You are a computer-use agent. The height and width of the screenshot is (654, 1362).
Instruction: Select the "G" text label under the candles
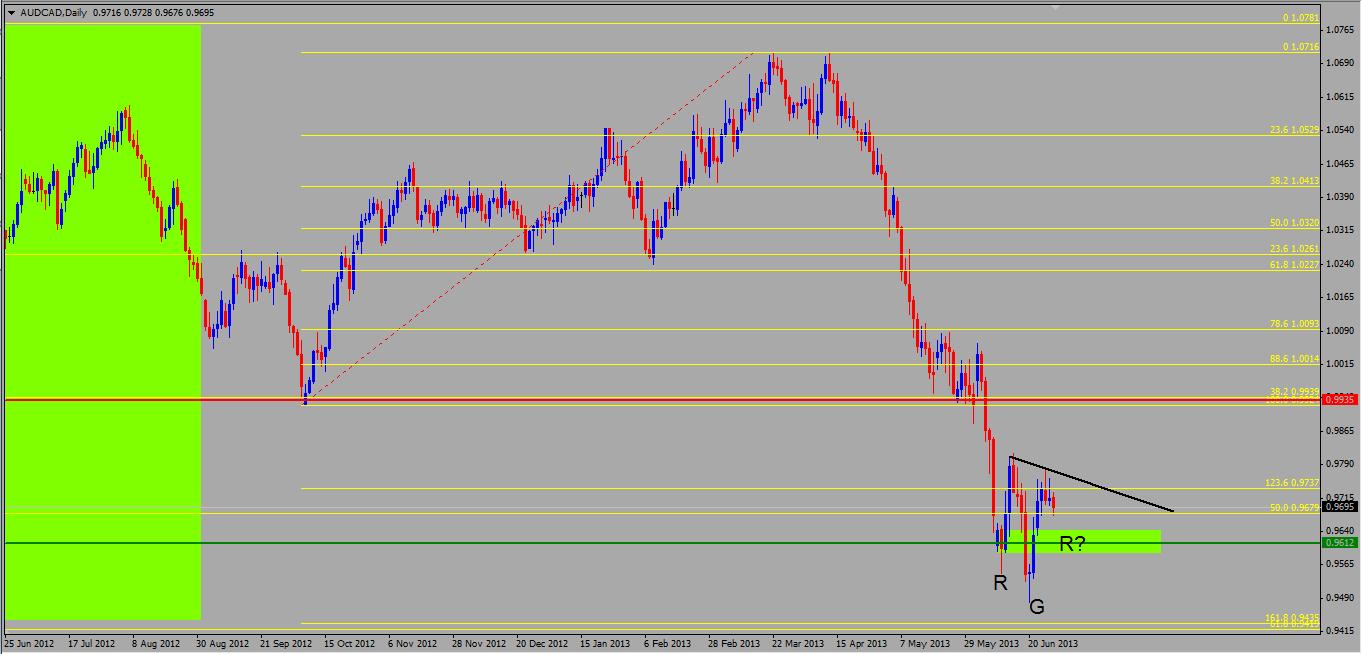coord(1037,606)
